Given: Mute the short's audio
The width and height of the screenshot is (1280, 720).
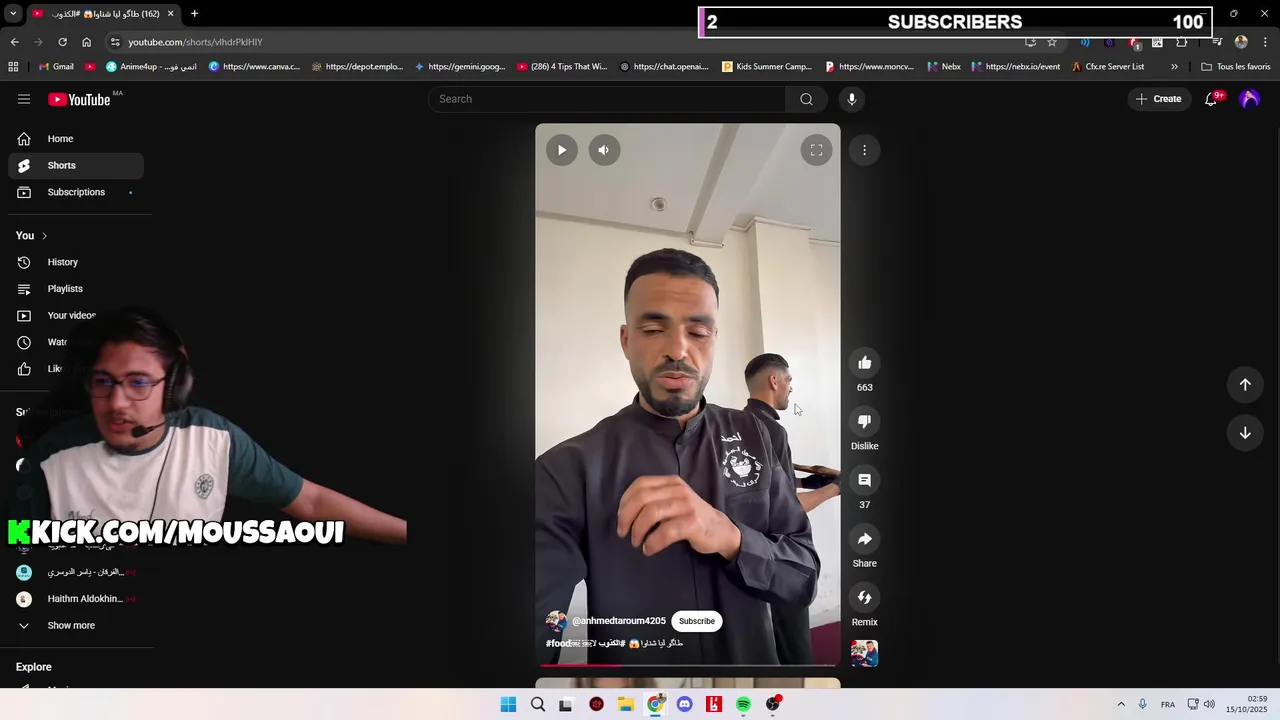Looking at the screenshot, I should [x=604, y=150].
